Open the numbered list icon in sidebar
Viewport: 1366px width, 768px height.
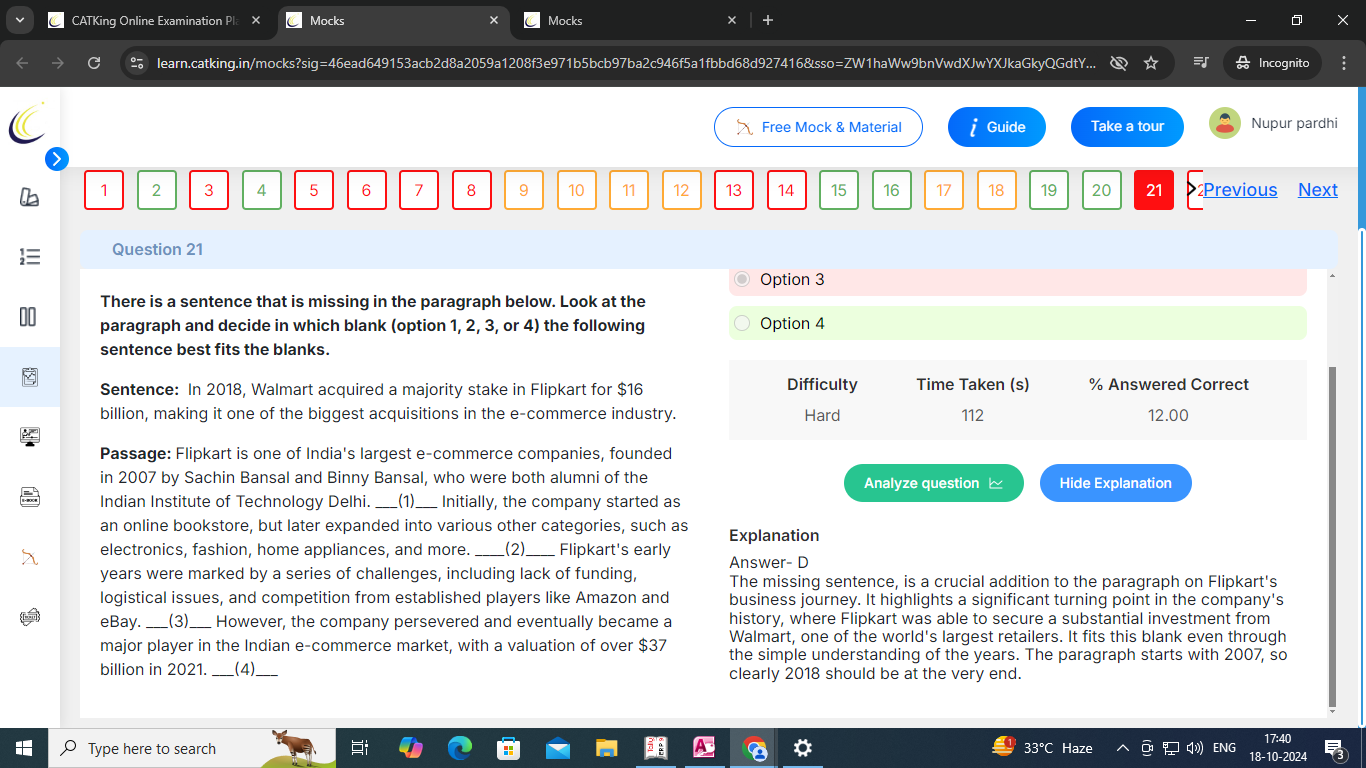(x=29, y=258)
